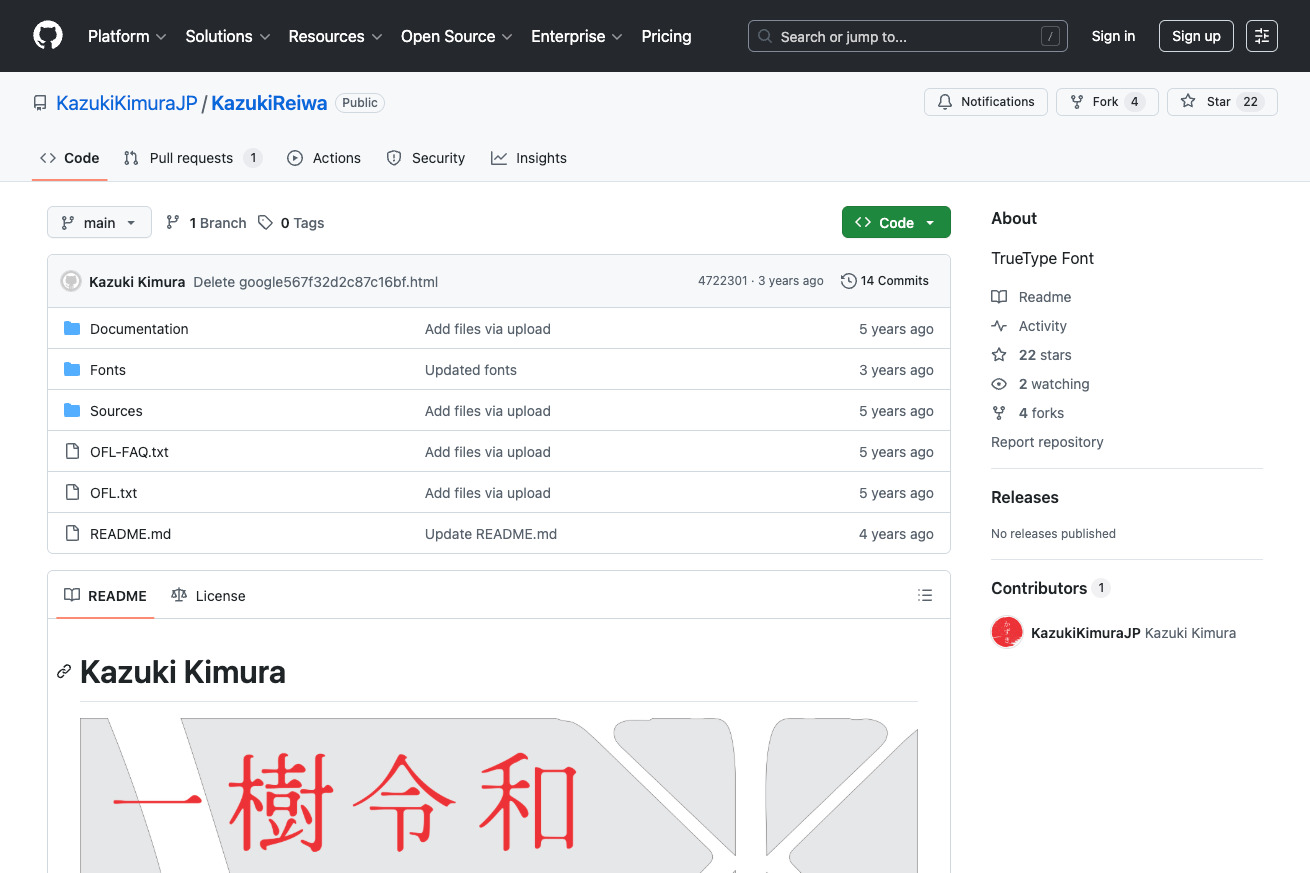Screen dimensions: 1310x873
Task: Click the GitHub logo icon
Action: click(47, 36)
